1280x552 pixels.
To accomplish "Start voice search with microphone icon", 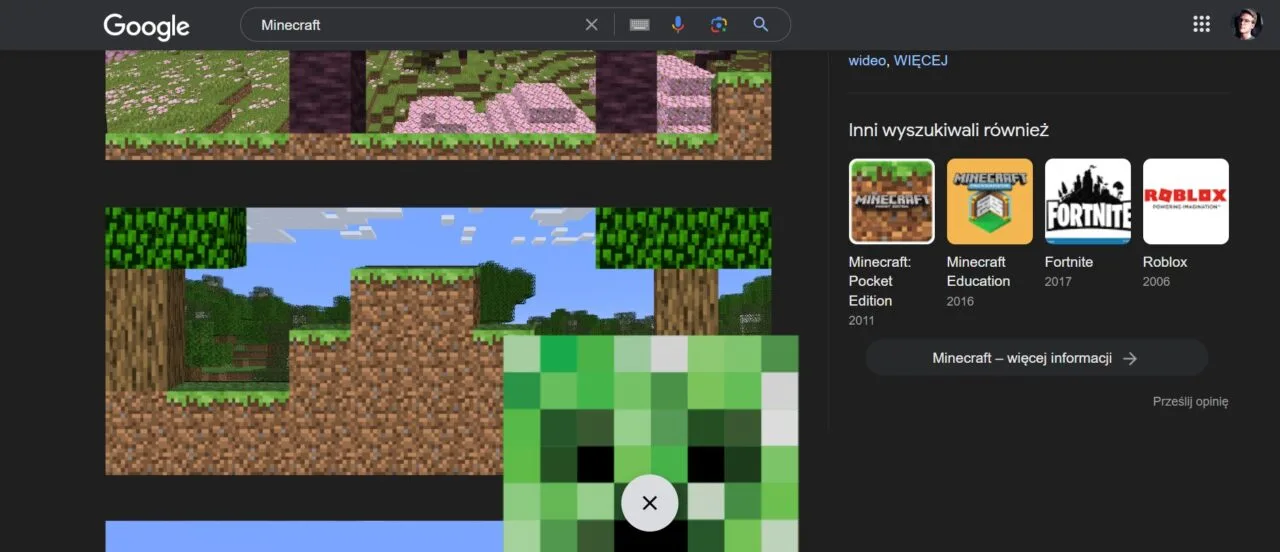I will click(678, 25).
